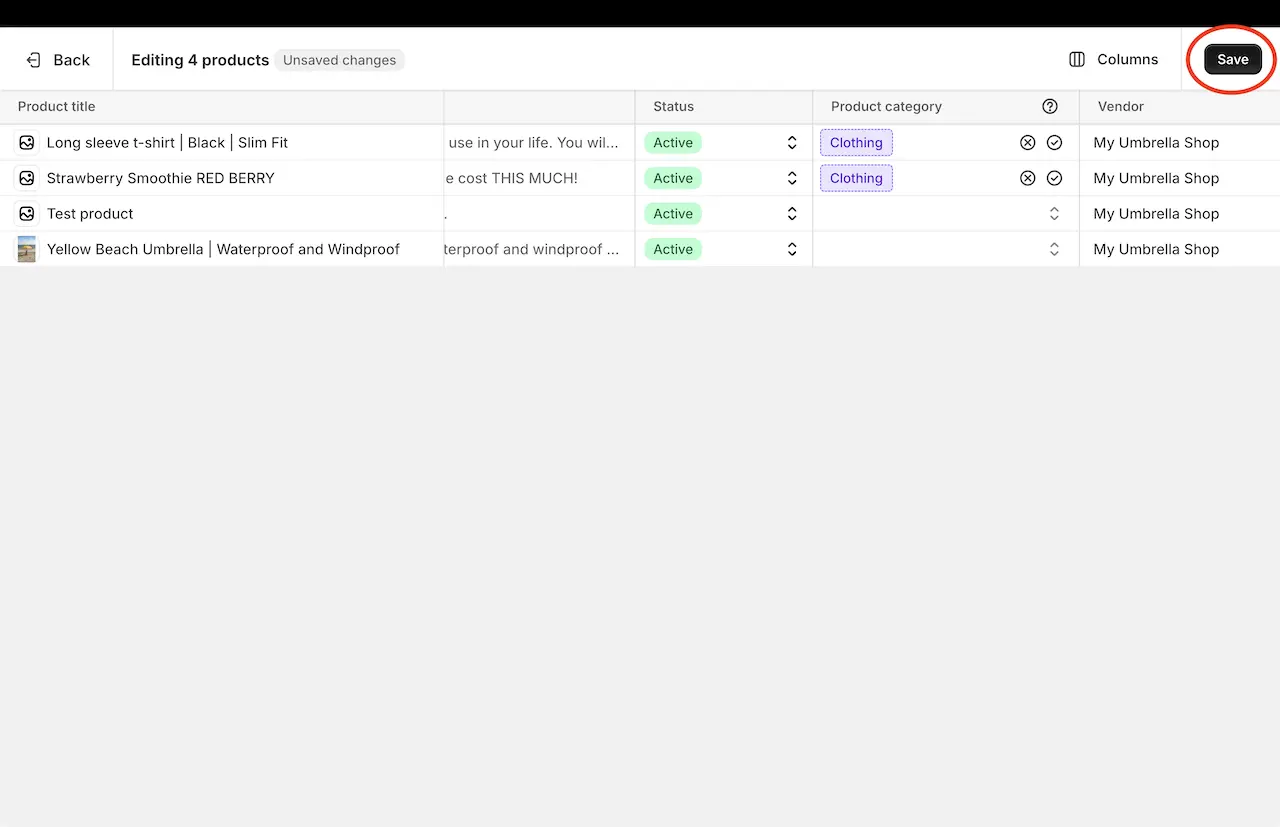
Task: Toggle Active status badge for Yellow Beach Umbrella
Action: click(x=673, y=249)
